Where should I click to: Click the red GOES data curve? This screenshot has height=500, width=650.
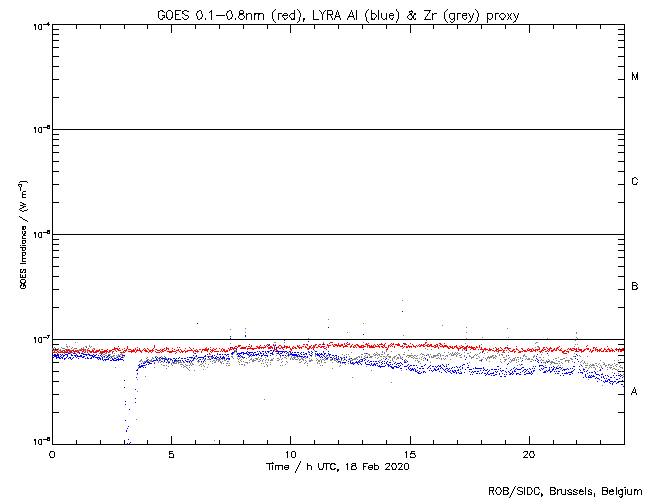tap(400, 346)
